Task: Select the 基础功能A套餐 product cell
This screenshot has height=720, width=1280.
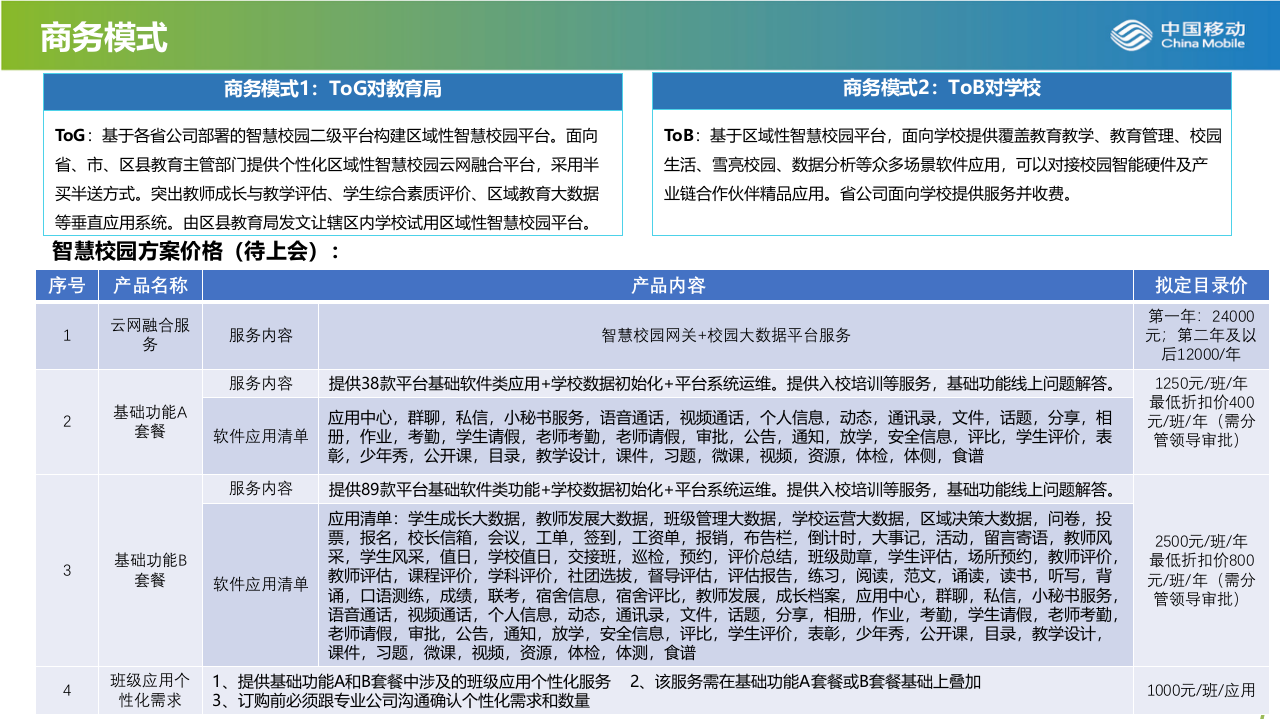Action: point(150,422)
